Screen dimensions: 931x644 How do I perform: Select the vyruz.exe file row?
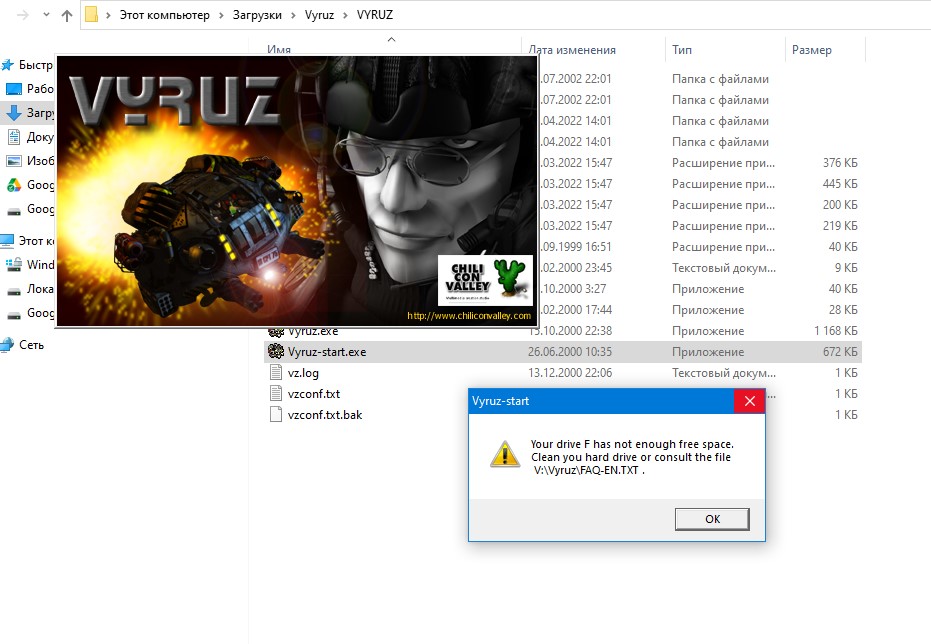click(562, 331)
